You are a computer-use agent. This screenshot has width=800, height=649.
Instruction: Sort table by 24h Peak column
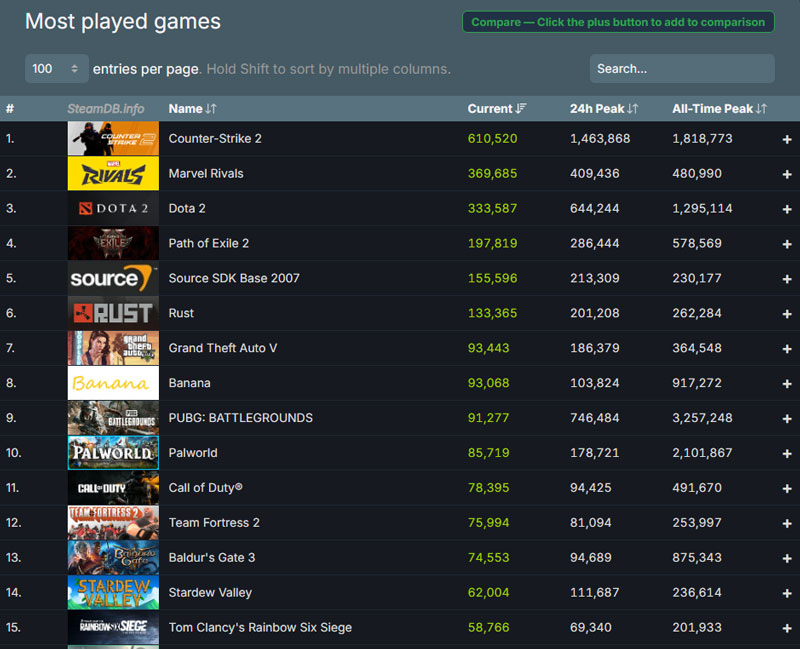[604, 109]
